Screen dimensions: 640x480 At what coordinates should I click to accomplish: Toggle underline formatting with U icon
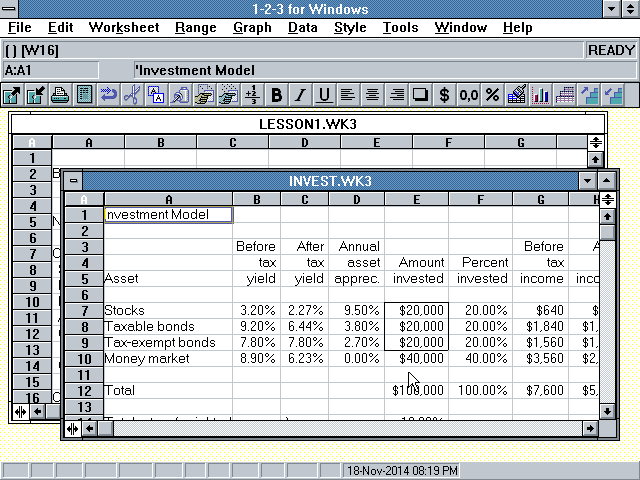coord(324,95)
